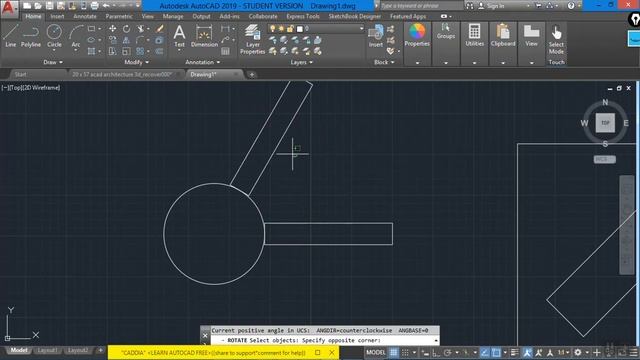Viewport: 640px width, 360px height.
Task: Switch to the Annotate ribbon tab
Action: (85, 16)
